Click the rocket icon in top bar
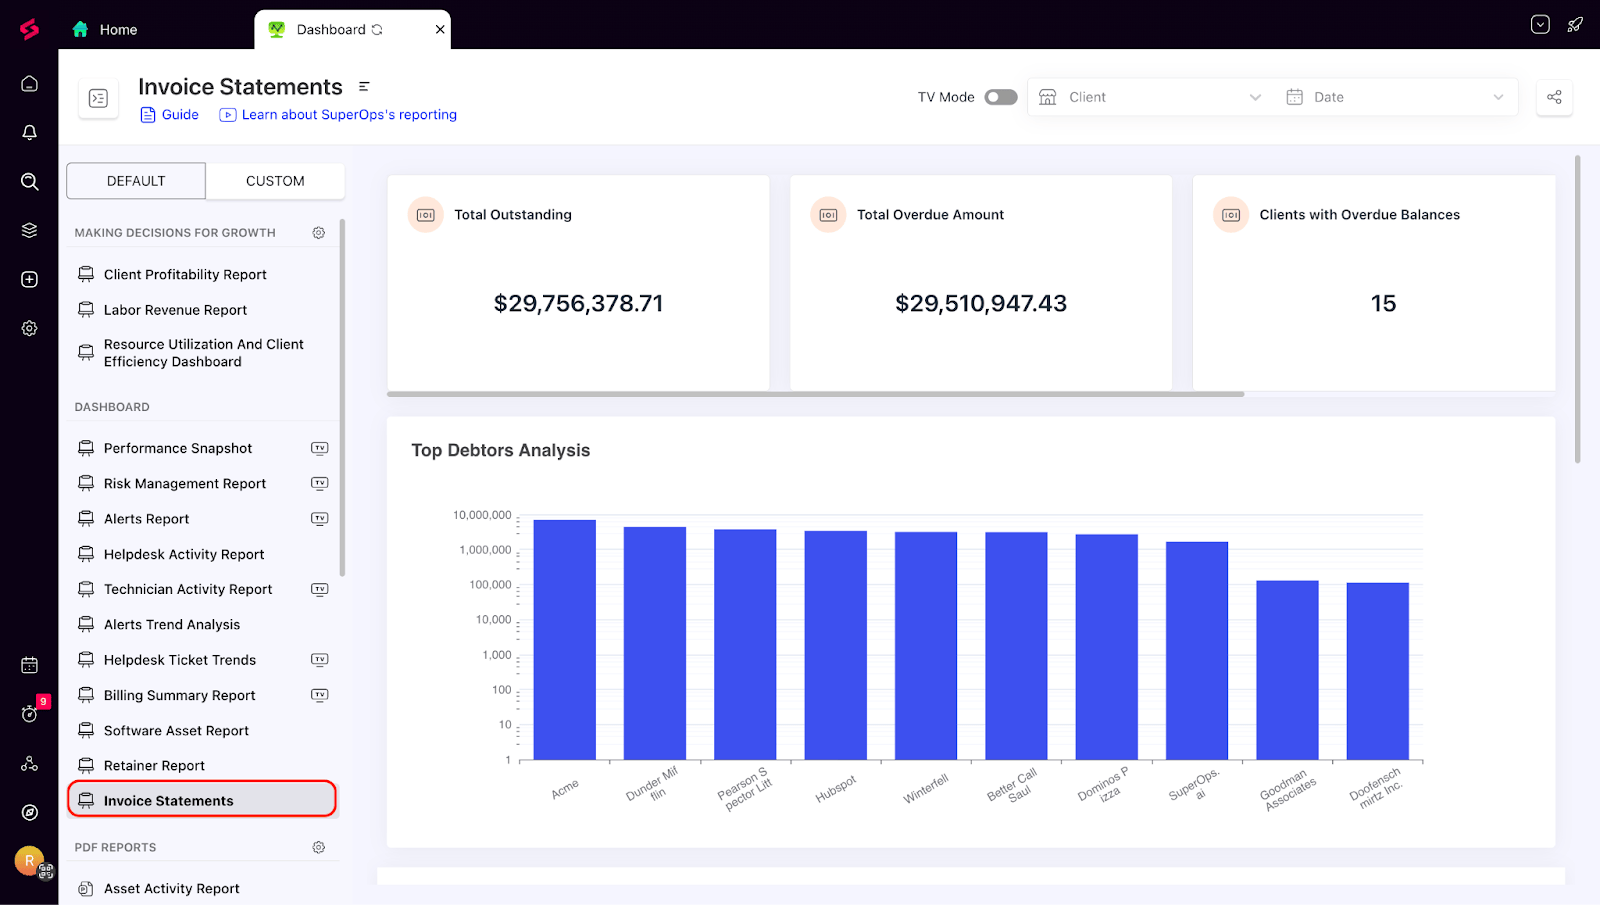The image size is (1600, 905). tap(1575, 25)
